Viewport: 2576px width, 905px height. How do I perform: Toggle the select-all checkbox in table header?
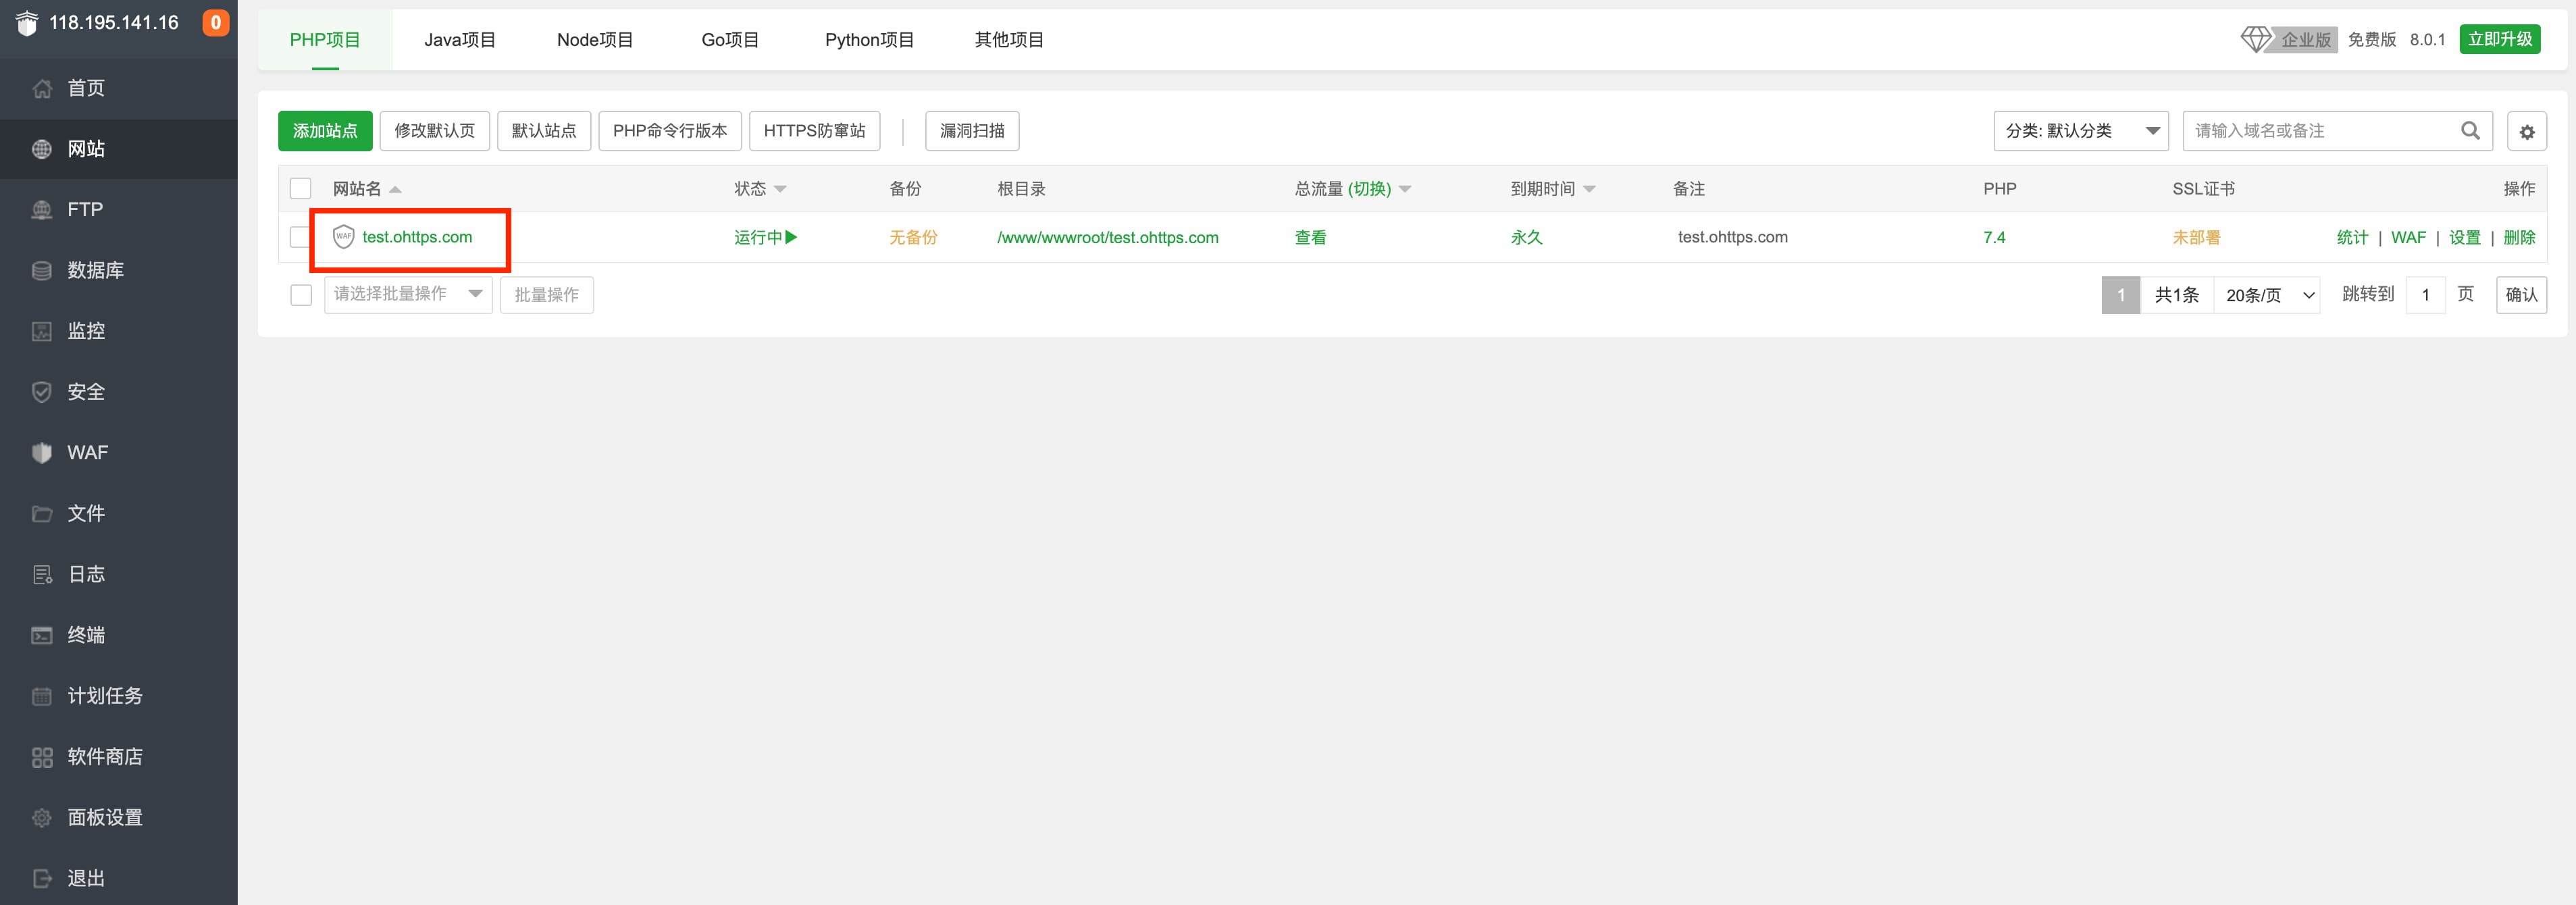pyautogui.click(x=300, y=189)
